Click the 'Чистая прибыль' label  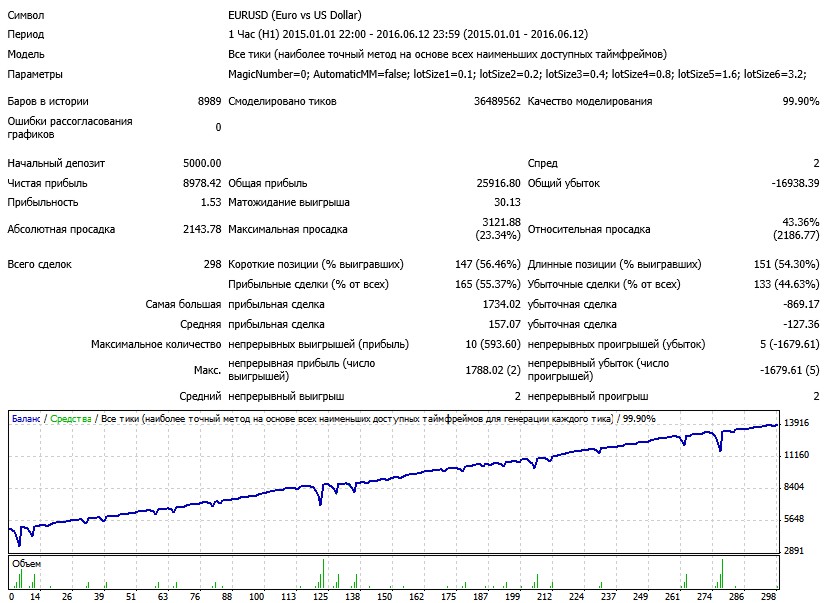tap(48, 183)
